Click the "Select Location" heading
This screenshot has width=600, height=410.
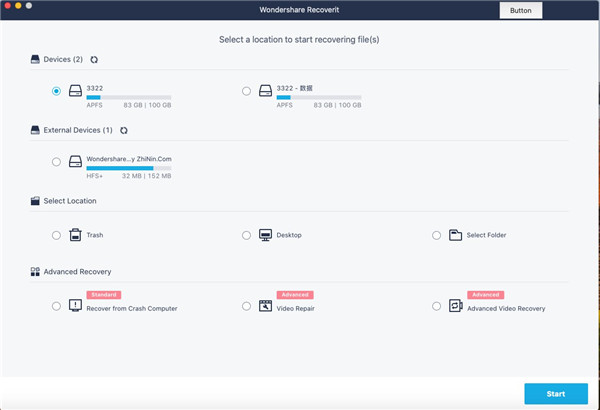pyautogui.click(x=70, y=201)
